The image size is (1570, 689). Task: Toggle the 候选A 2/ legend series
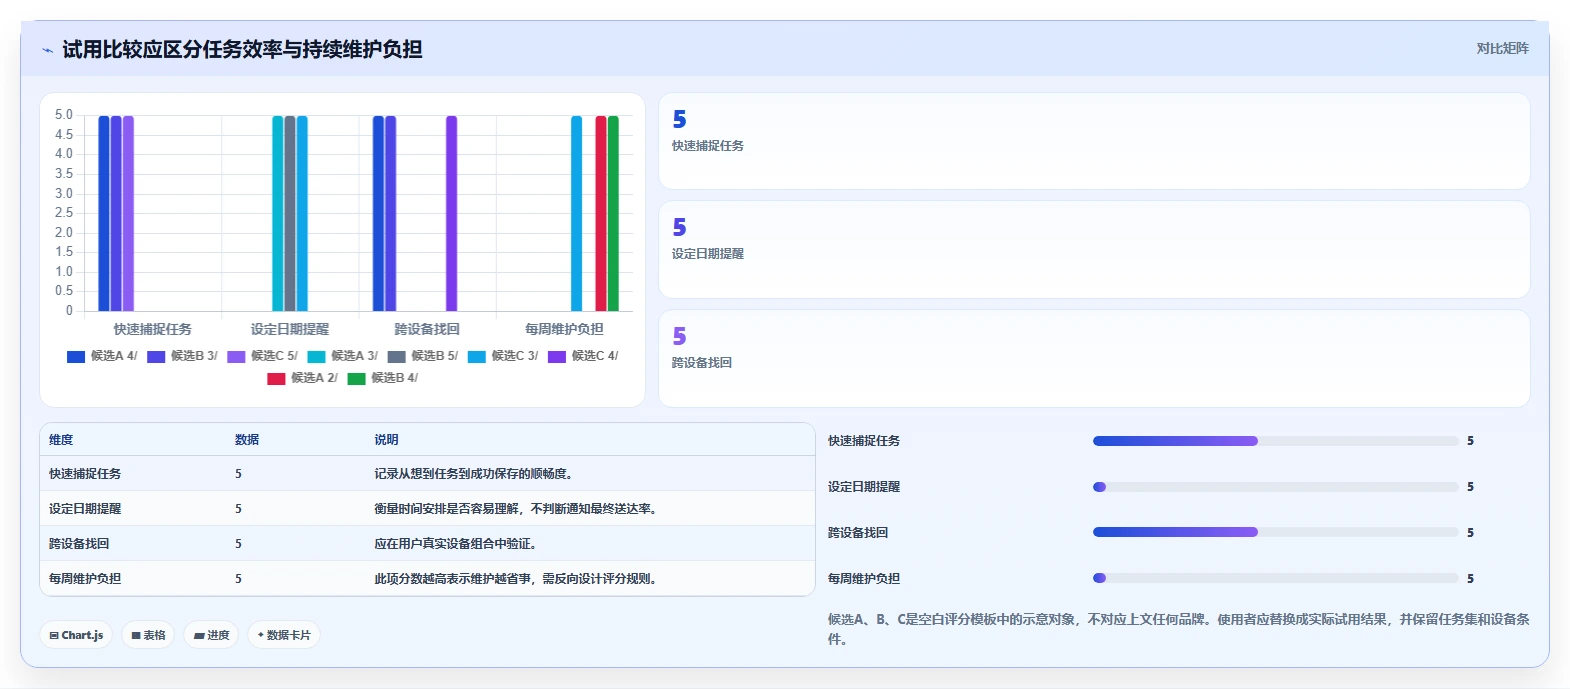(x=302, y=378)
